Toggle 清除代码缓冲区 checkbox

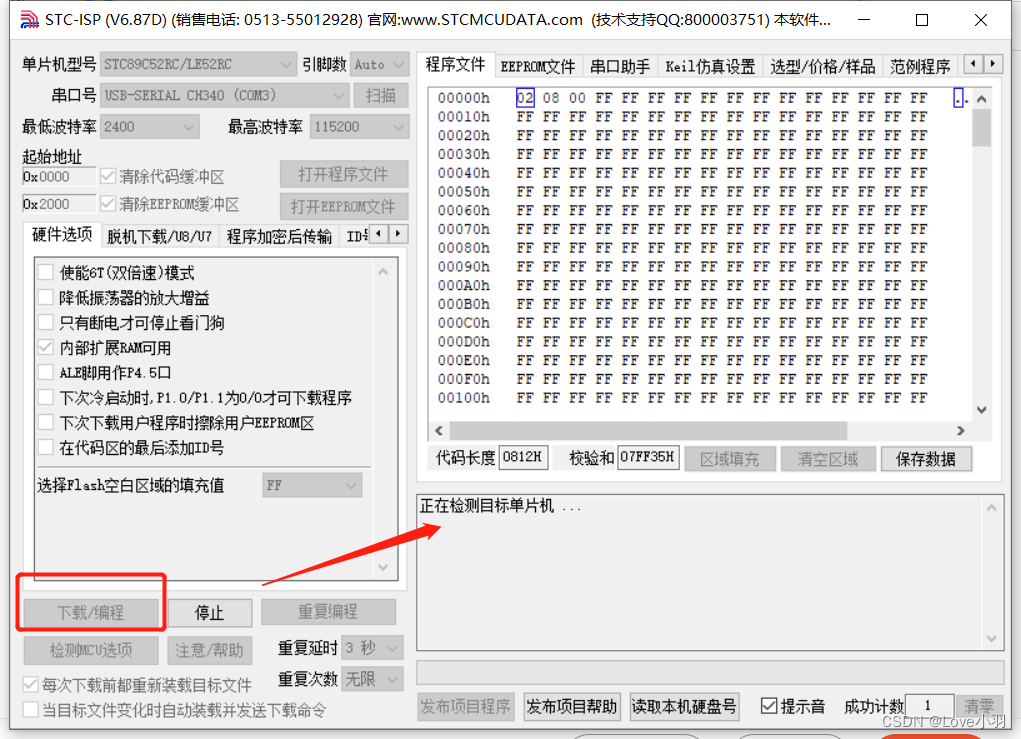tap(108, 176)
